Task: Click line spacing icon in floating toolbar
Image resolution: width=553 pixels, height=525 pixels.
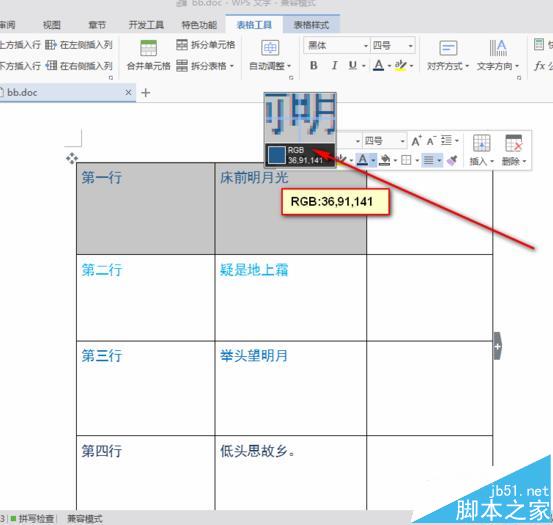Action: point(447,140)
